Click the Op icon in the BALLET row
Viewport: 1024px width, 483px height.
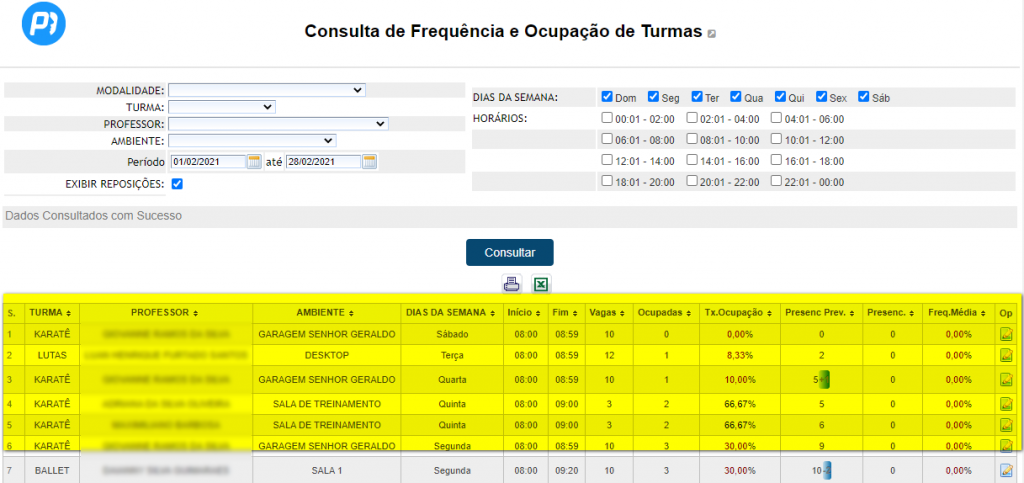click(x=1006, y=470)
